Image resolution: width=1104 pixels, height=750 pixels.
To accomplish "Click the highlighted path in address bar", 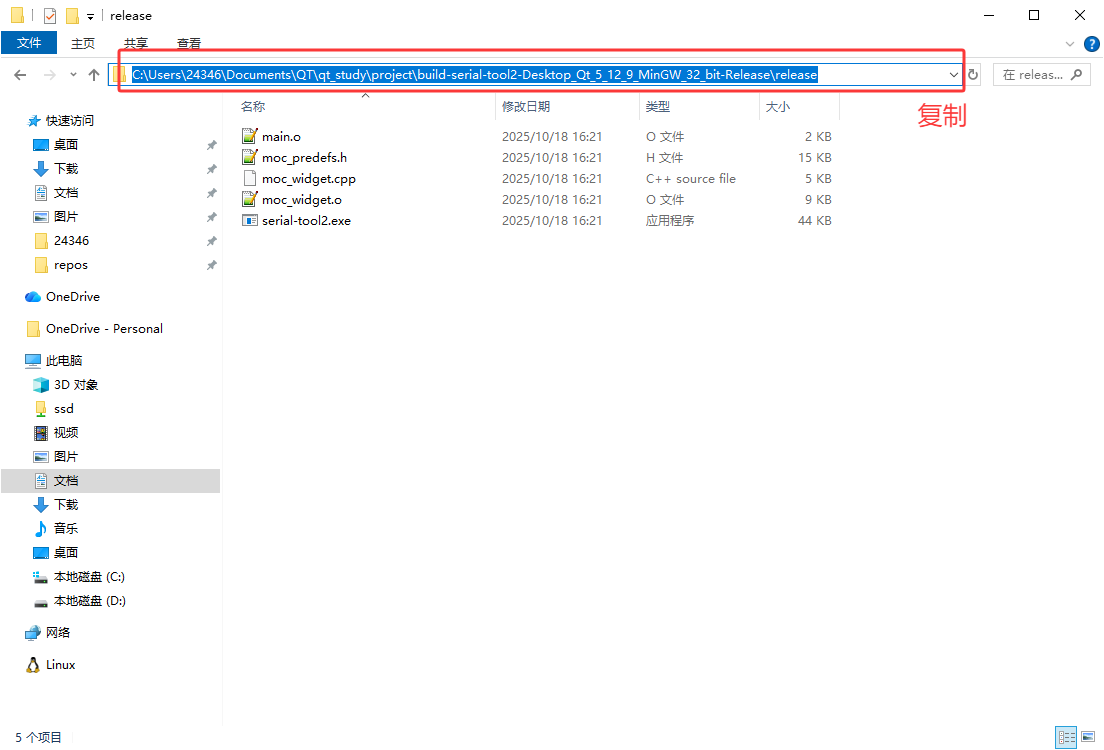I will pos(475,75).
